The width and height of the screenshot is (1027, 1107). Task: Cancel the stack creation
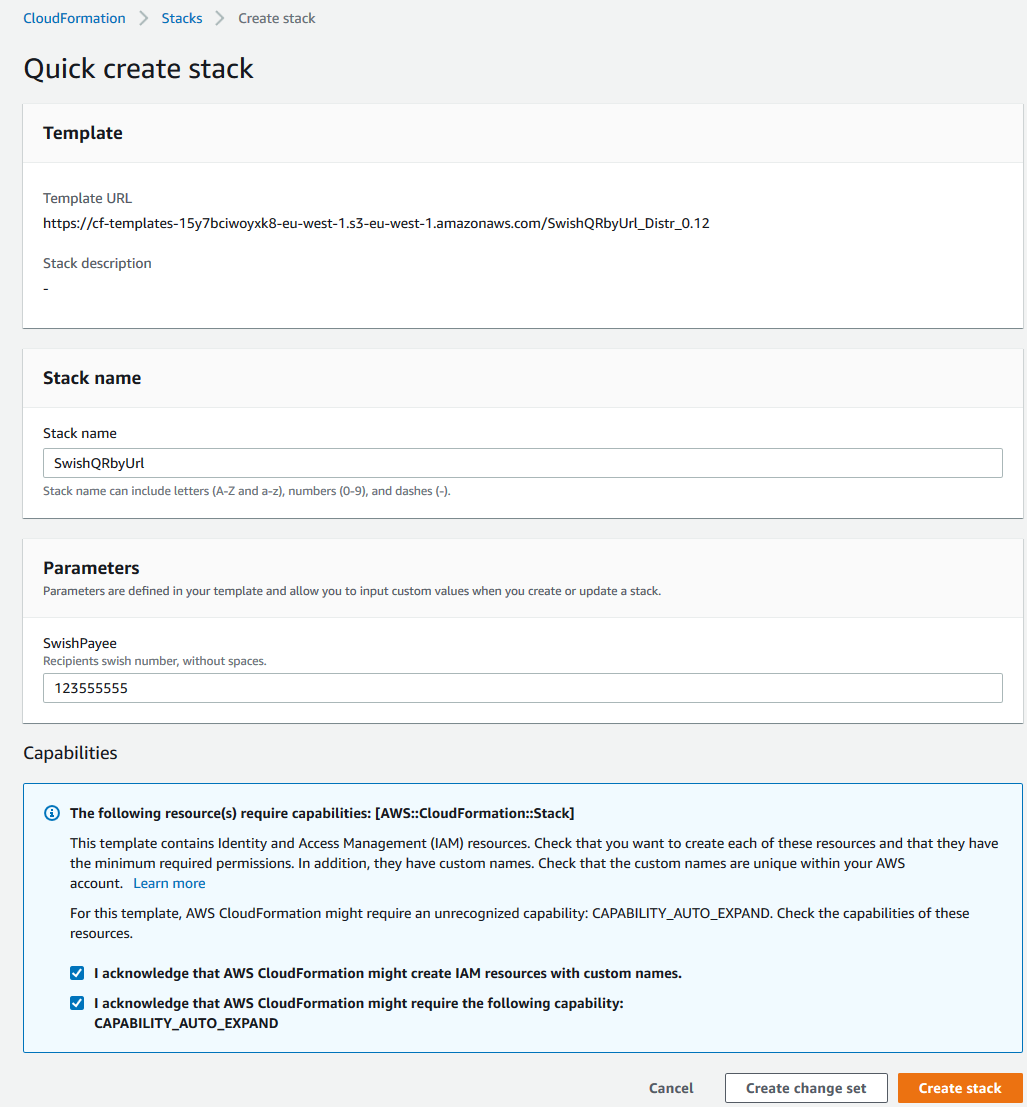click(671, 1088)
